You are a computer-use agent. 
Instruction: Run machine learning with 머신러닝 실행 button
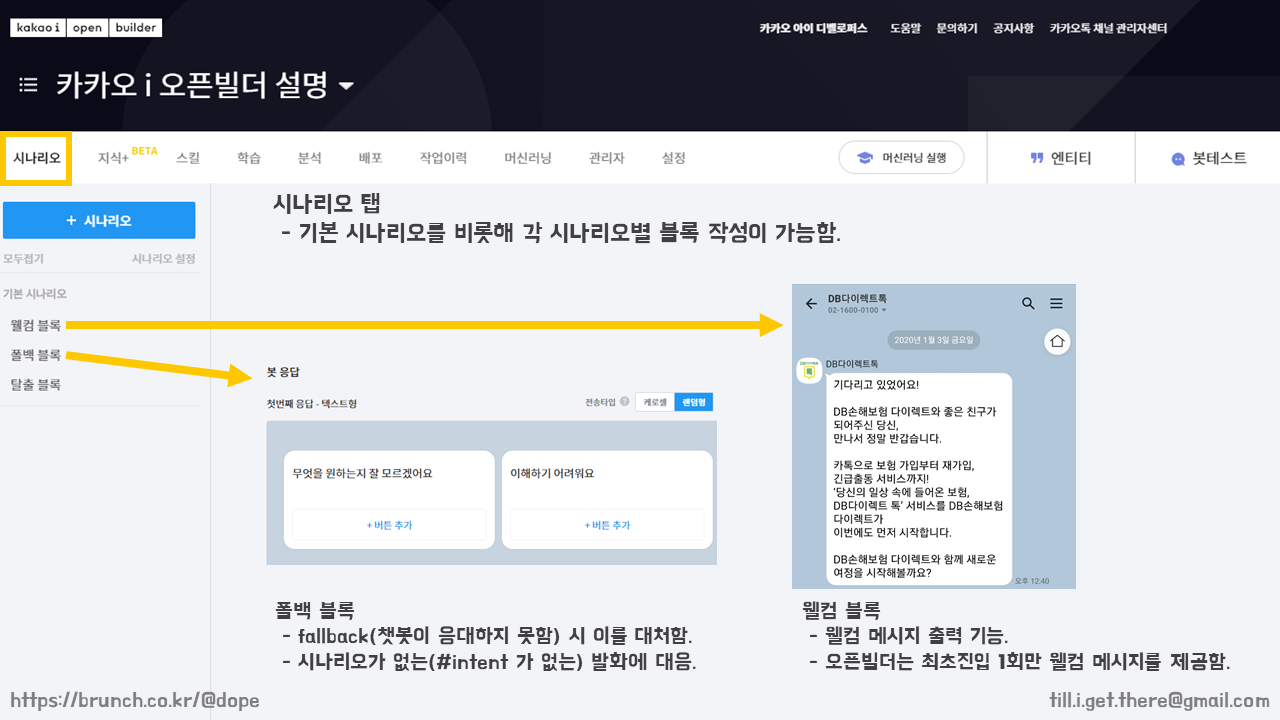(x=901, y=158)
